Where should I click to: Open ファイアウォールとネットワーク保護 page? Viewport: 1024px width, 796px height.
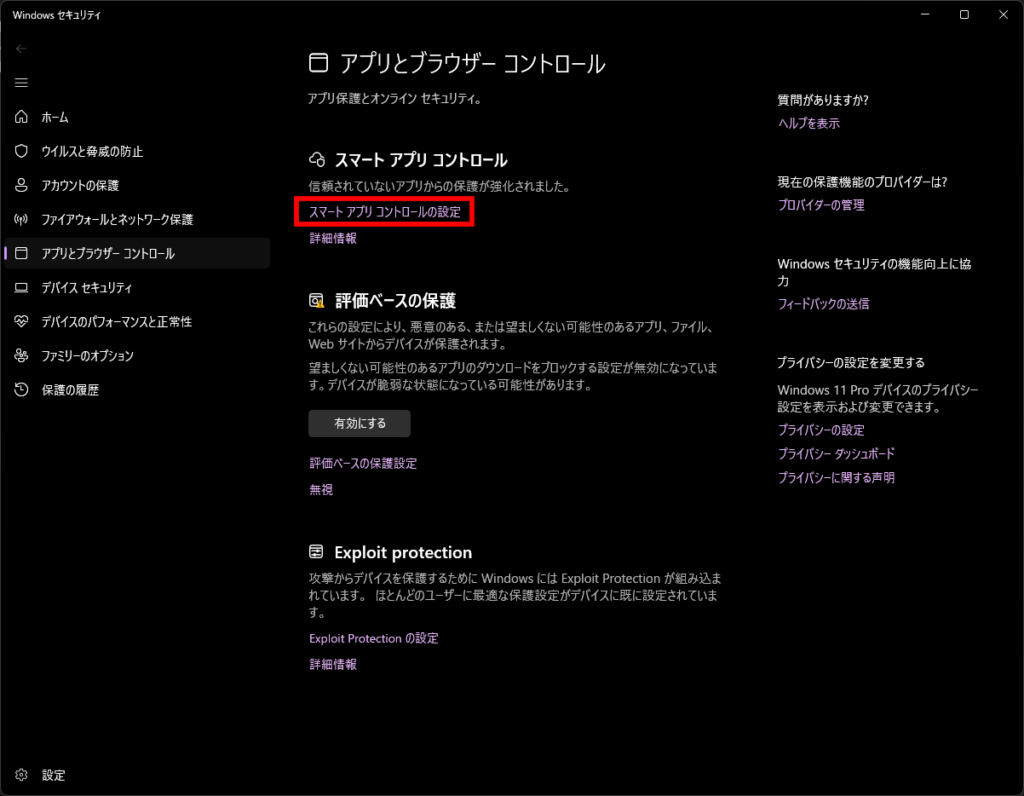pyautogui.click(x=117, y=219)
